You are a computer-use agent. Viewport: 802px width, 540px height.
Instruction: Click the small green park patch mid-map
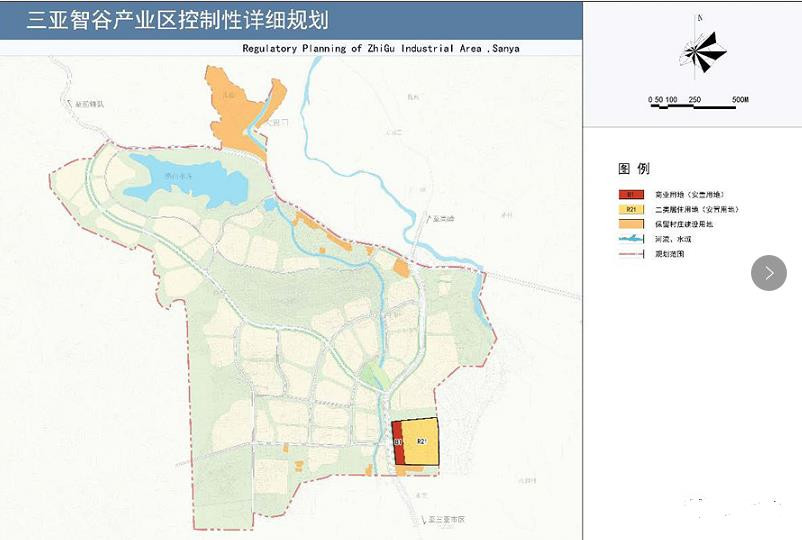pyautogui.click(x=373, y=376)
